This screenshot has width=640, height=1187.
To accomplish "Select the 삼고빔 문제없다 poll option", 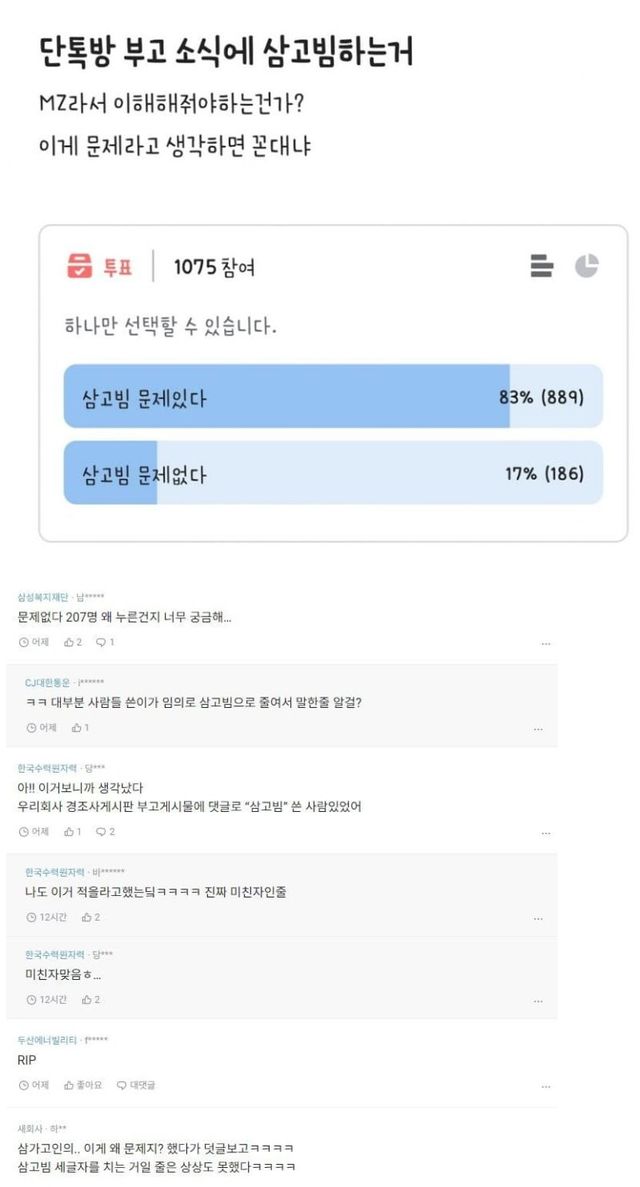I will click(333, 473).
